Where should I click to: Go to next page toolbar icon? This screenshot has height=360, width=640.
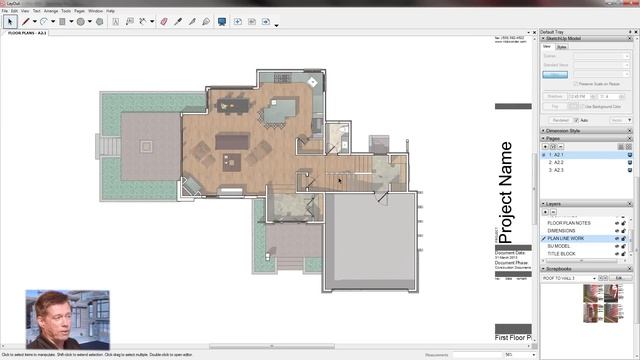pyautogui.click(x=266, y=22)
